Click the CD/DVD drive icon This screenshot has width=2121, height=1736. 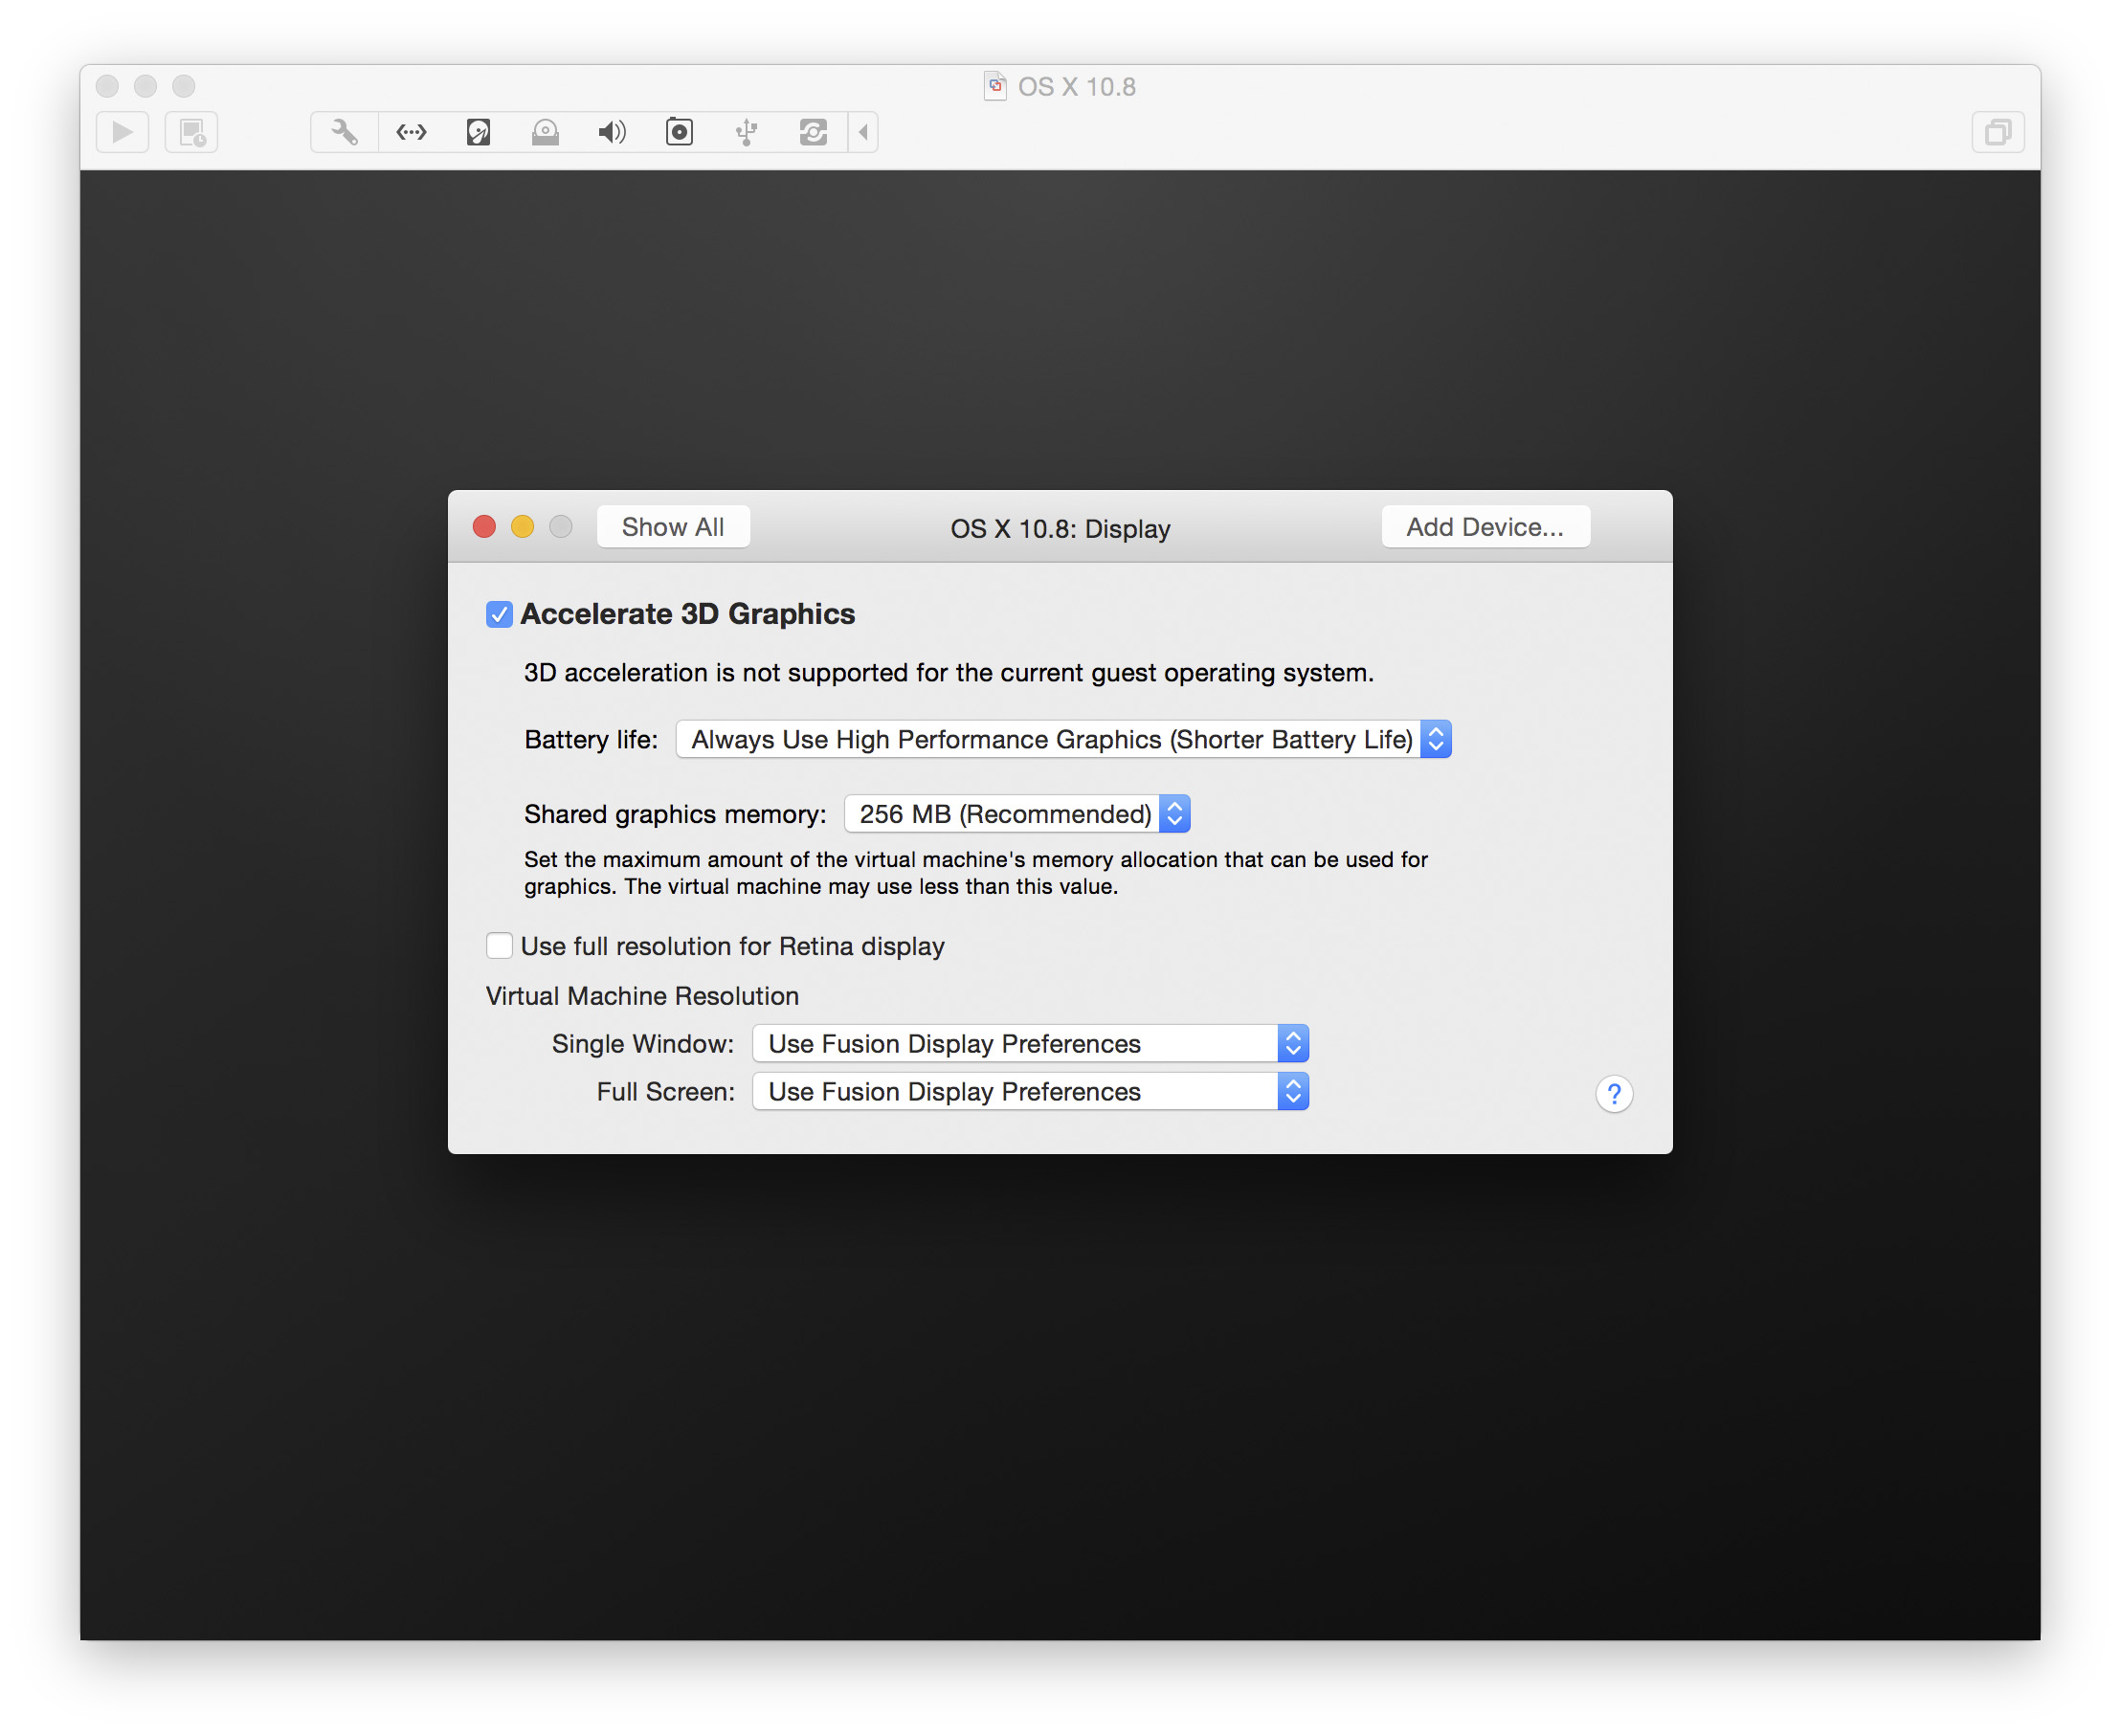(x=545, y=132)
